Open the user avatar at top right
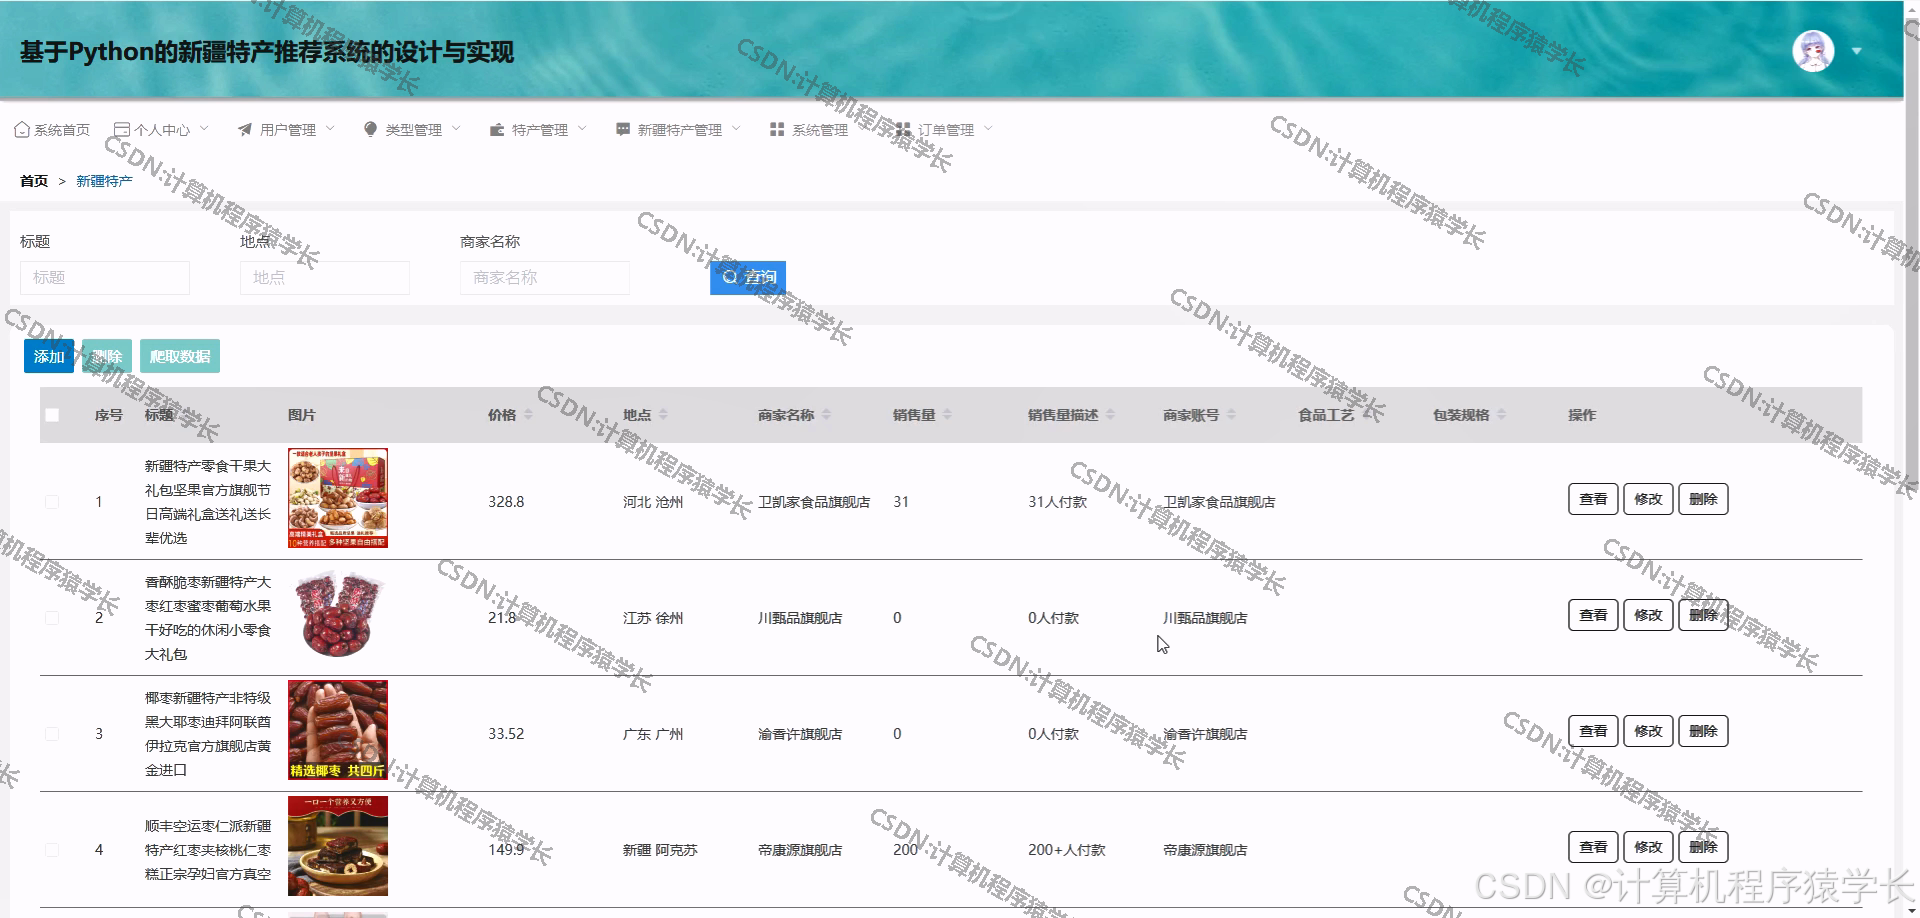This screenshot has height=918, width=1920. 1813,51
